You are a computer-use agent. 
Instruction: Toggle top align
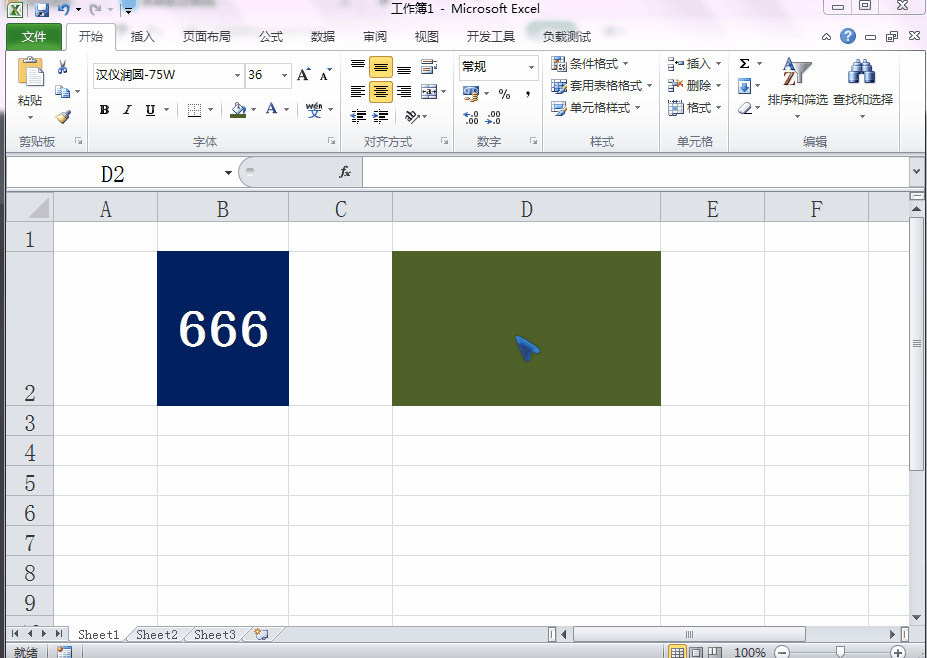coord(358,67)
